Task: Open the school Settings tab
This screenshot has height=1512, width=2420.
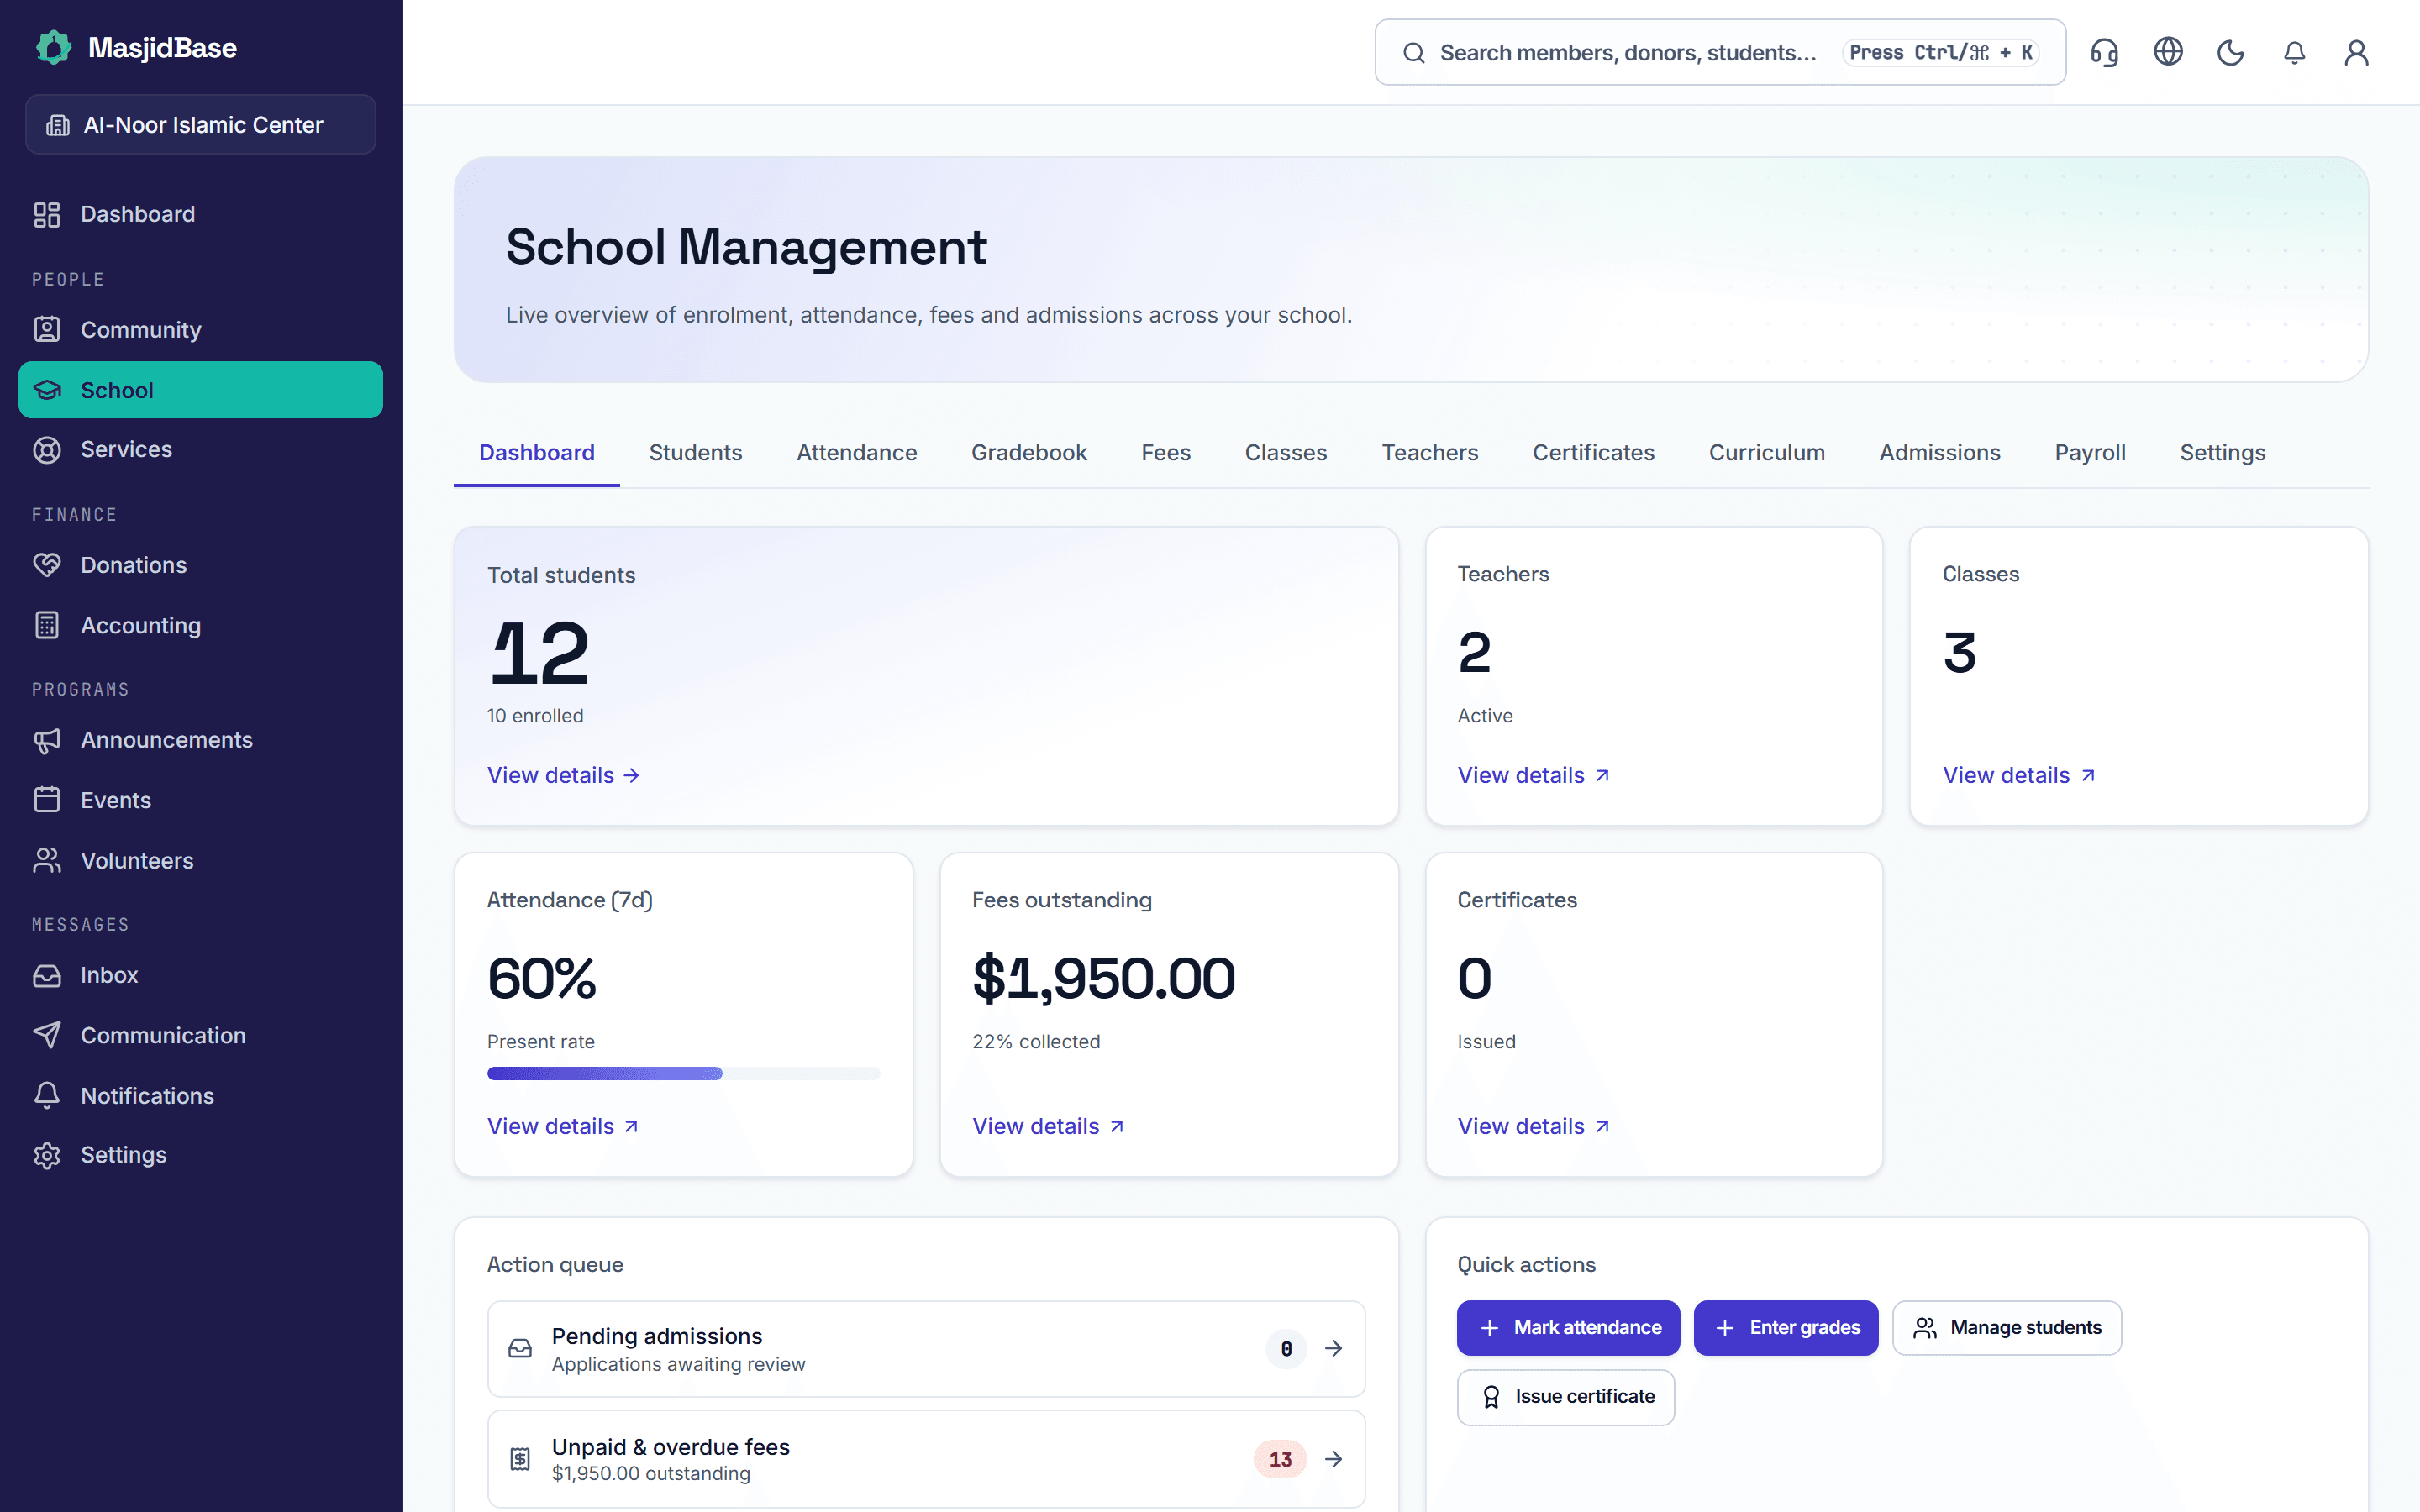Action: [x=2222, y=453]
